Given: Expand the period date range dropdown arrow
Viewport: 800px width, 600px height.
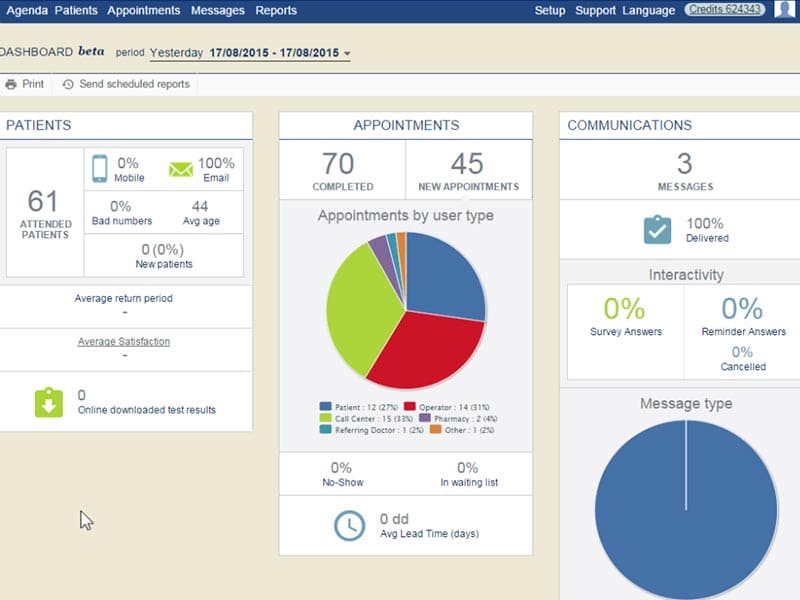Looking at the screenshot, I should click(347, 53).
